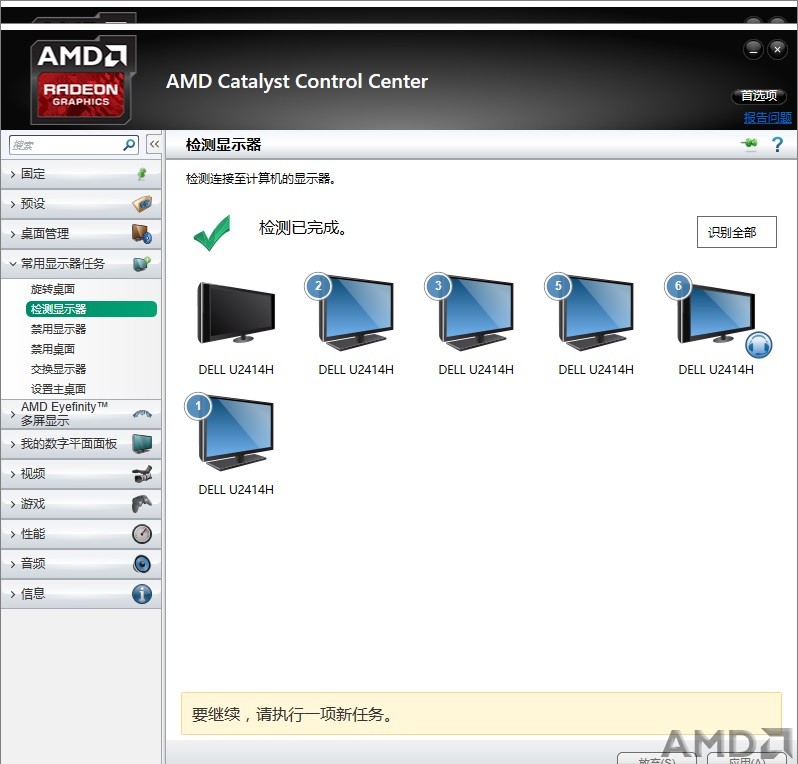Open the 设置主桌面 task
The width and height of the screenshot is (798, 764).
point(59,389)
